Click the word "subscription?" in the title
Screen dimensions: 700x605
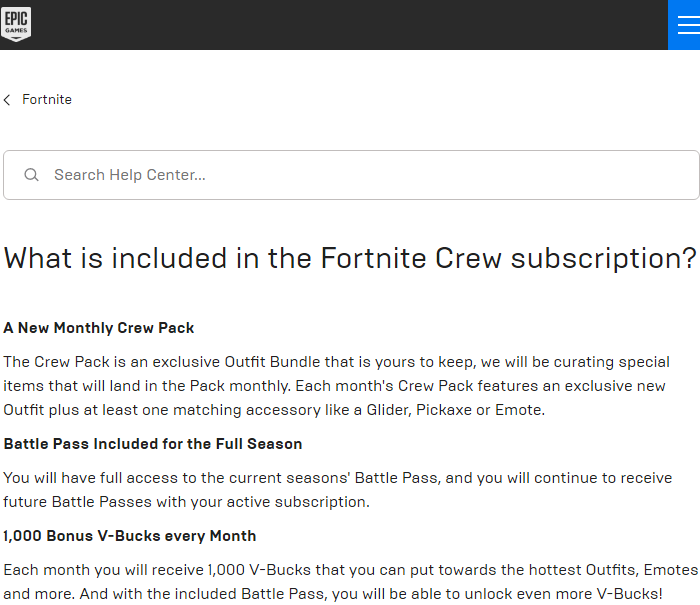[x=603, y=258]
